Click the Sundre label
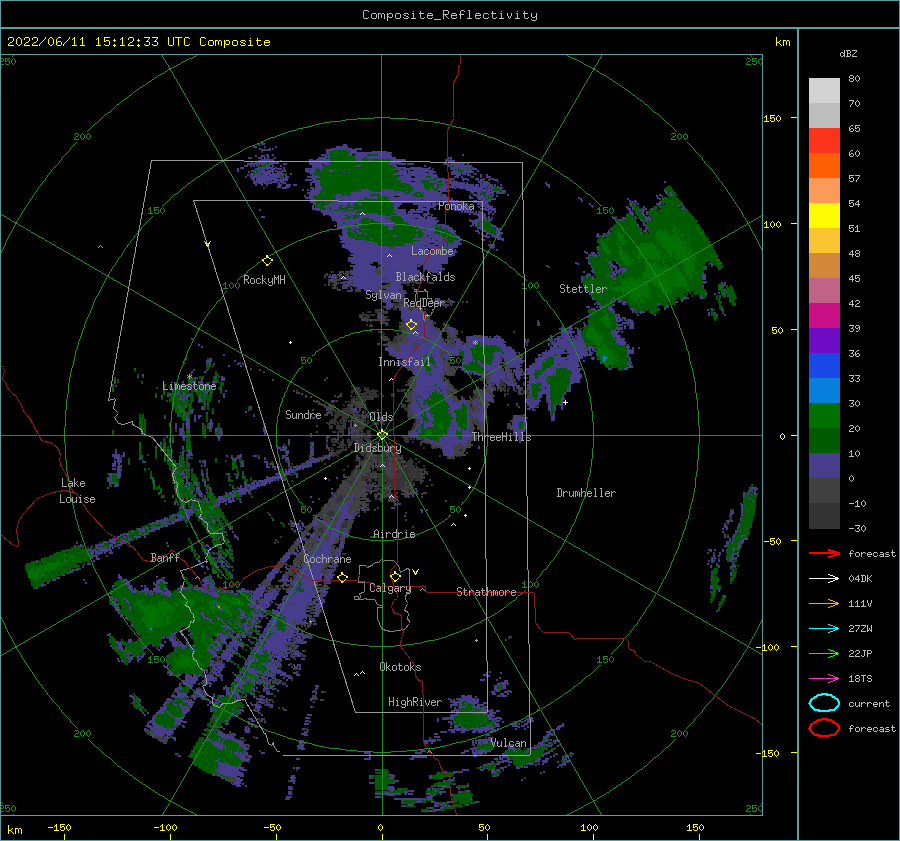Screen dimensions: 900x841 pos(303,414)
